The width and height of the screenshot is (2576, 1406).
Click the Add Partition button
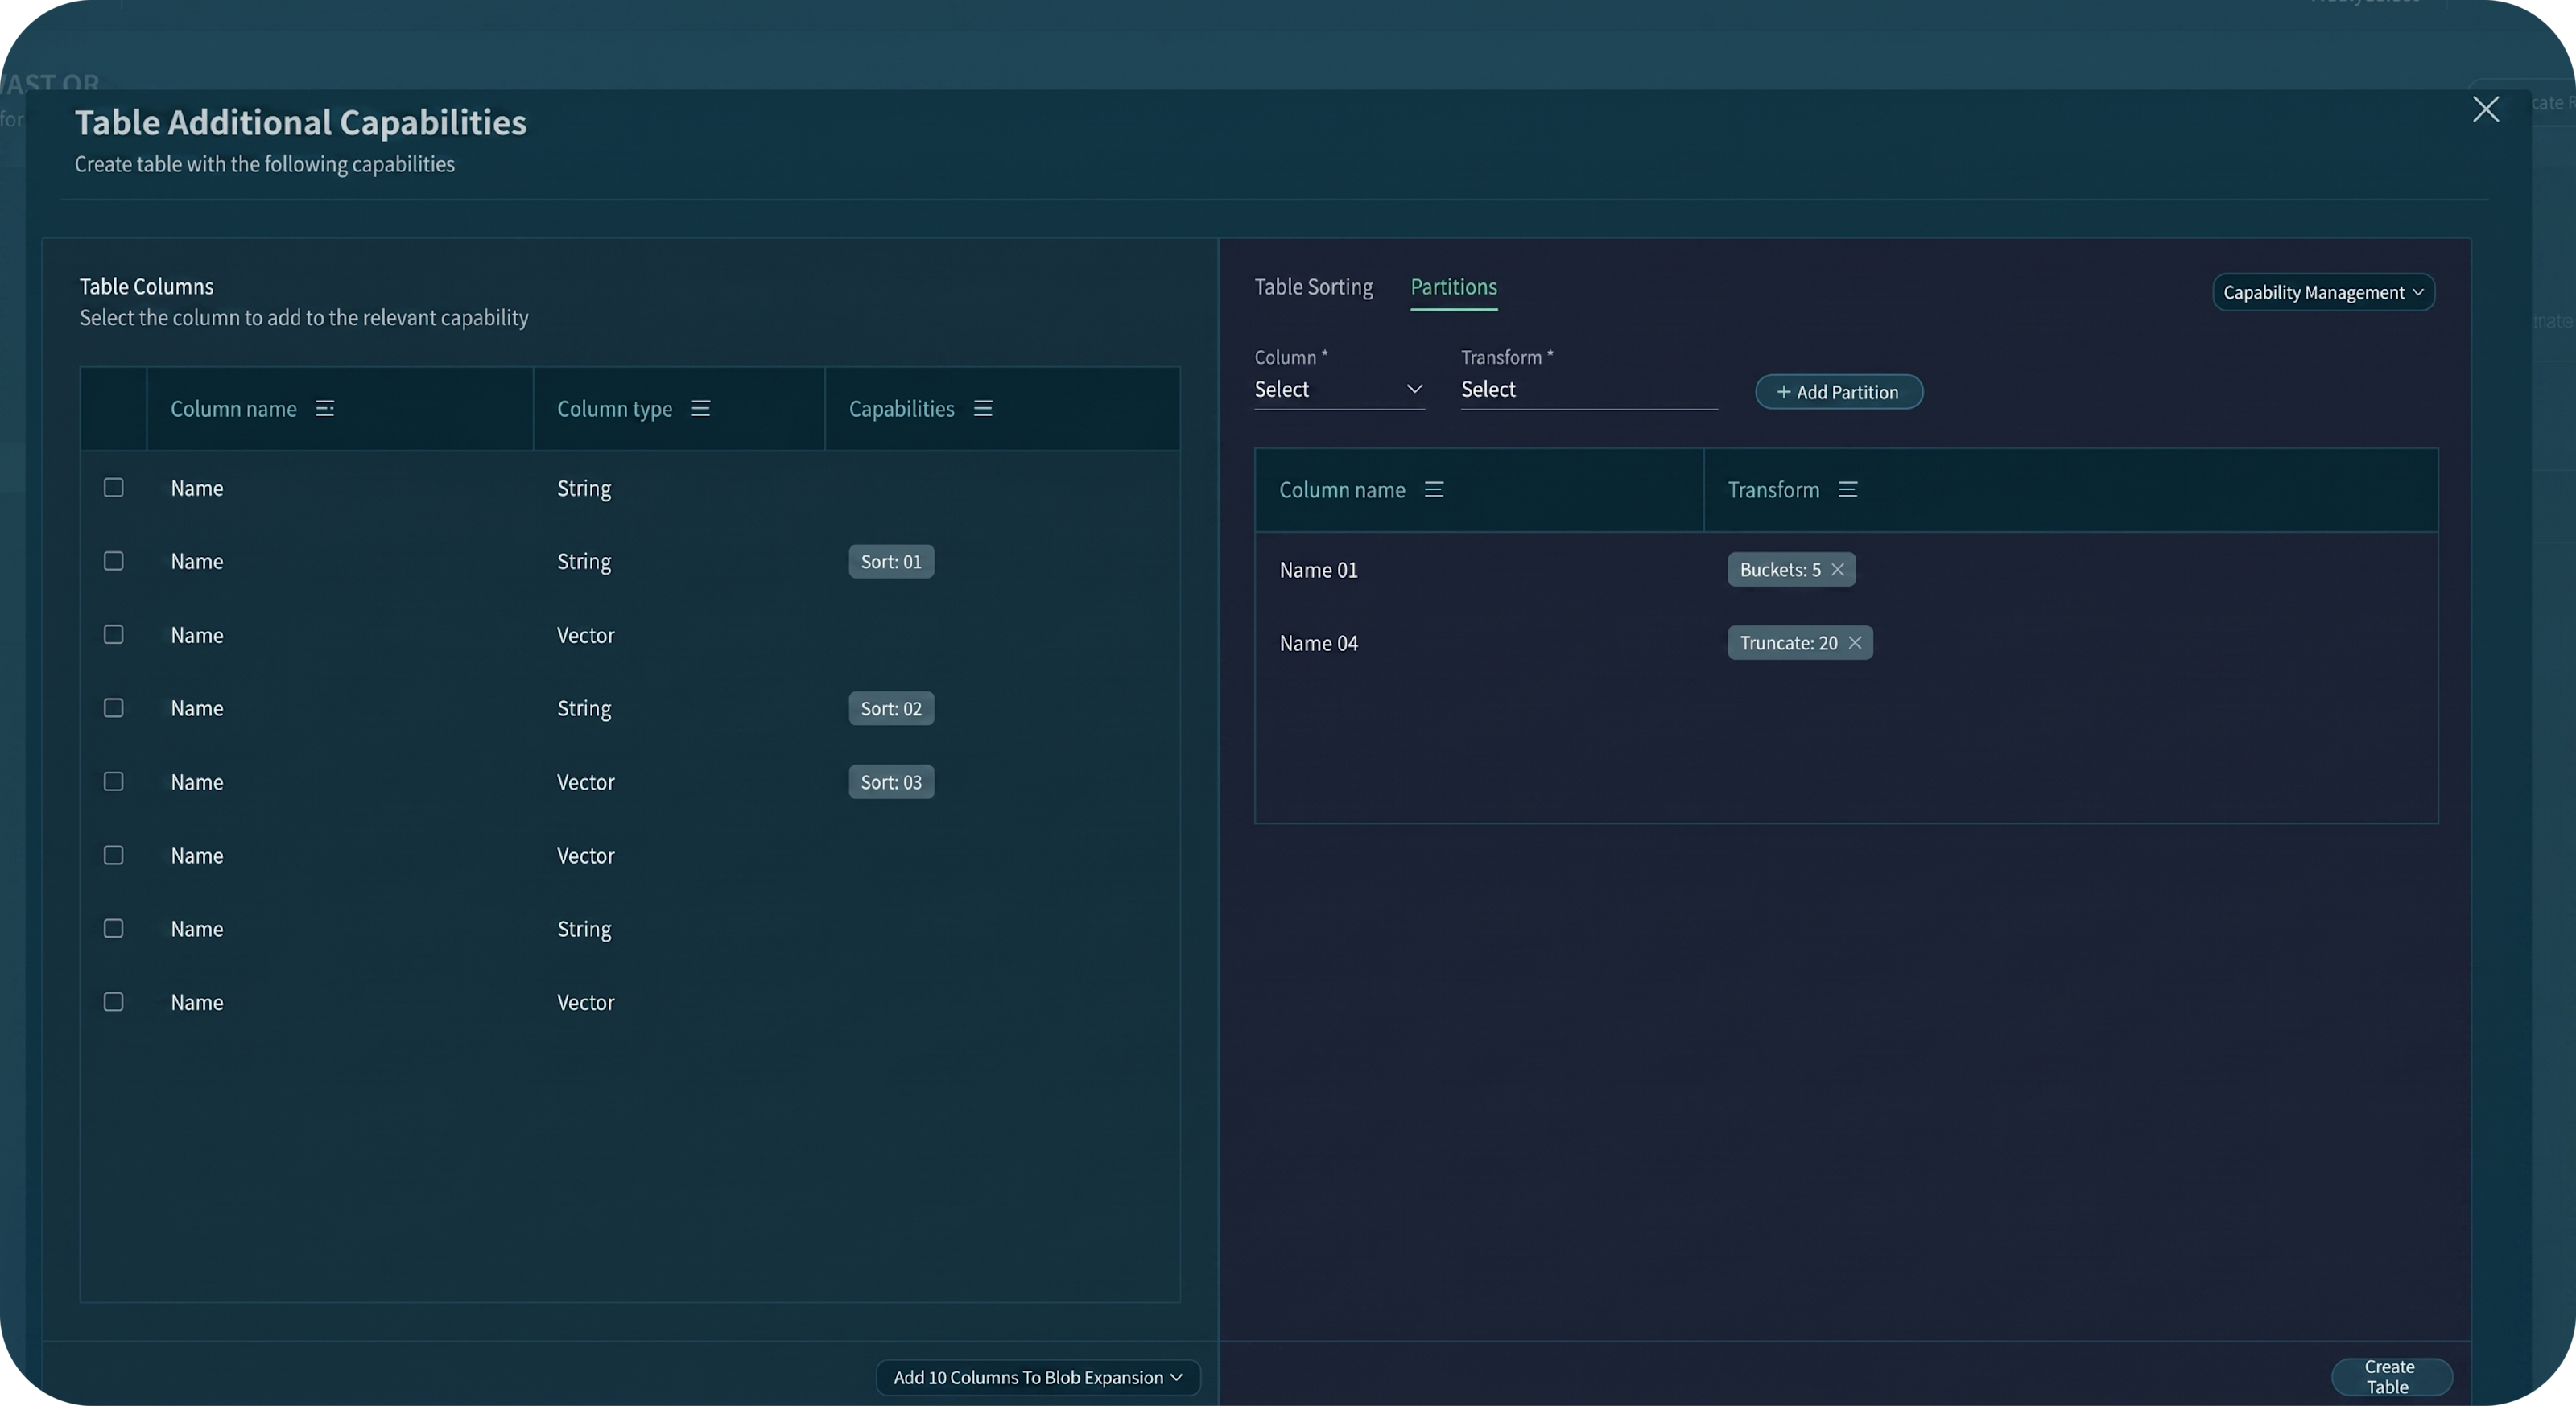tap(1838, 392)
